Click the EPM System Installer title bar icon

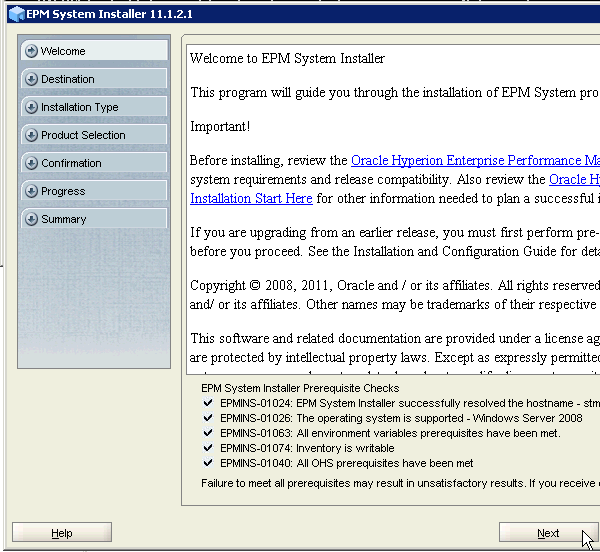pos(16,15)
